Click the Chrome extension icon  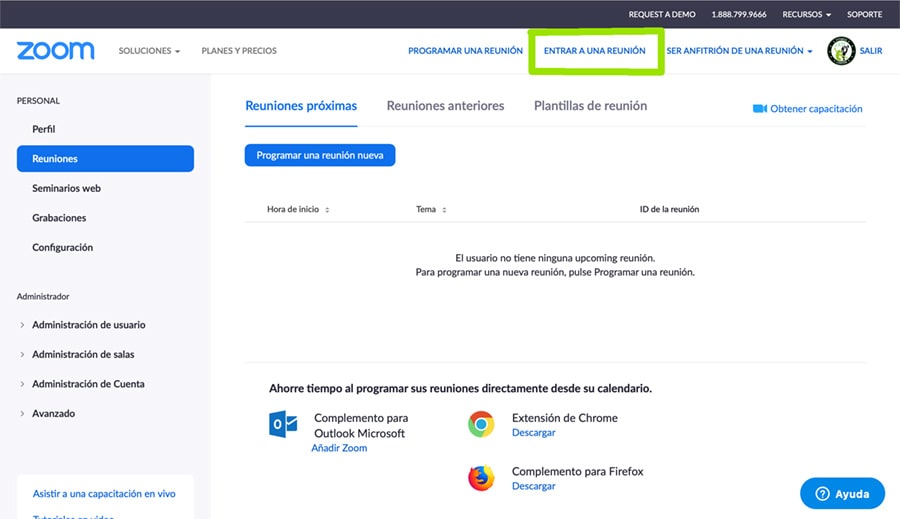[x=481, y=424]
